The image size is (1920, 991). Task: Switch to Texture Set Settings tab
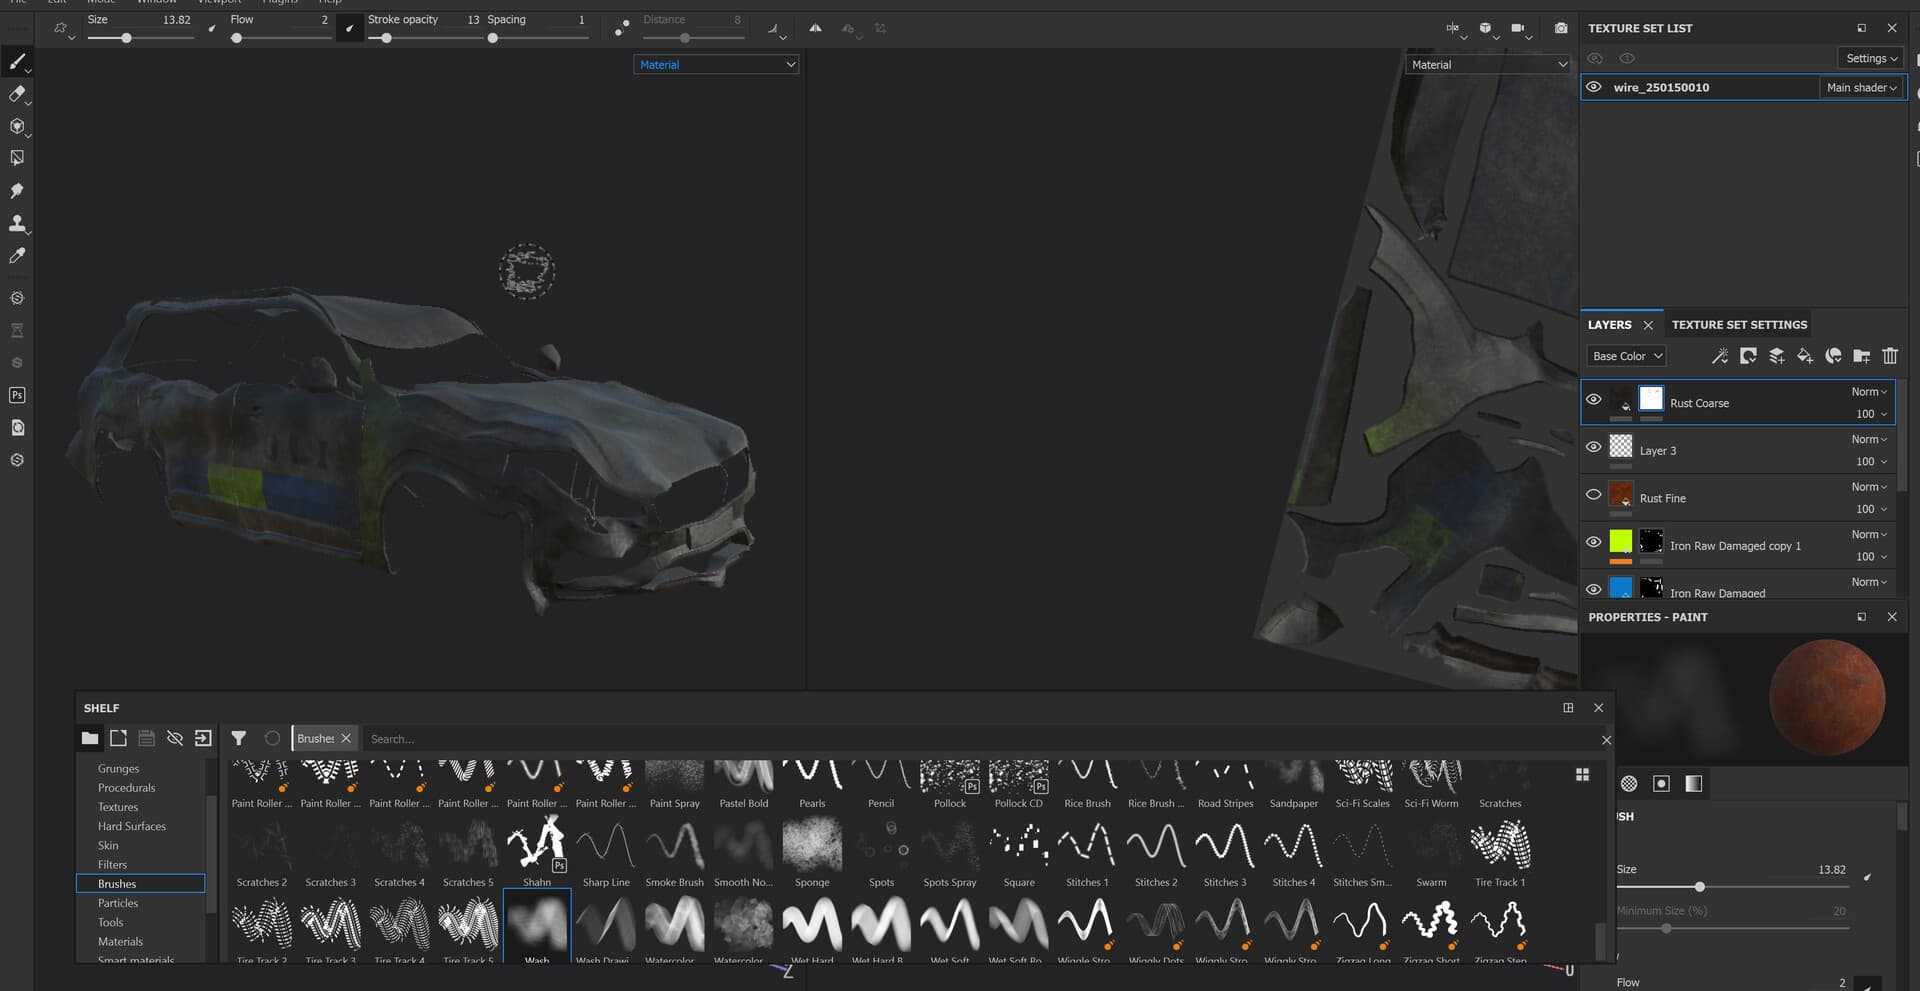pyautogui.click(x=1739, y=325)
